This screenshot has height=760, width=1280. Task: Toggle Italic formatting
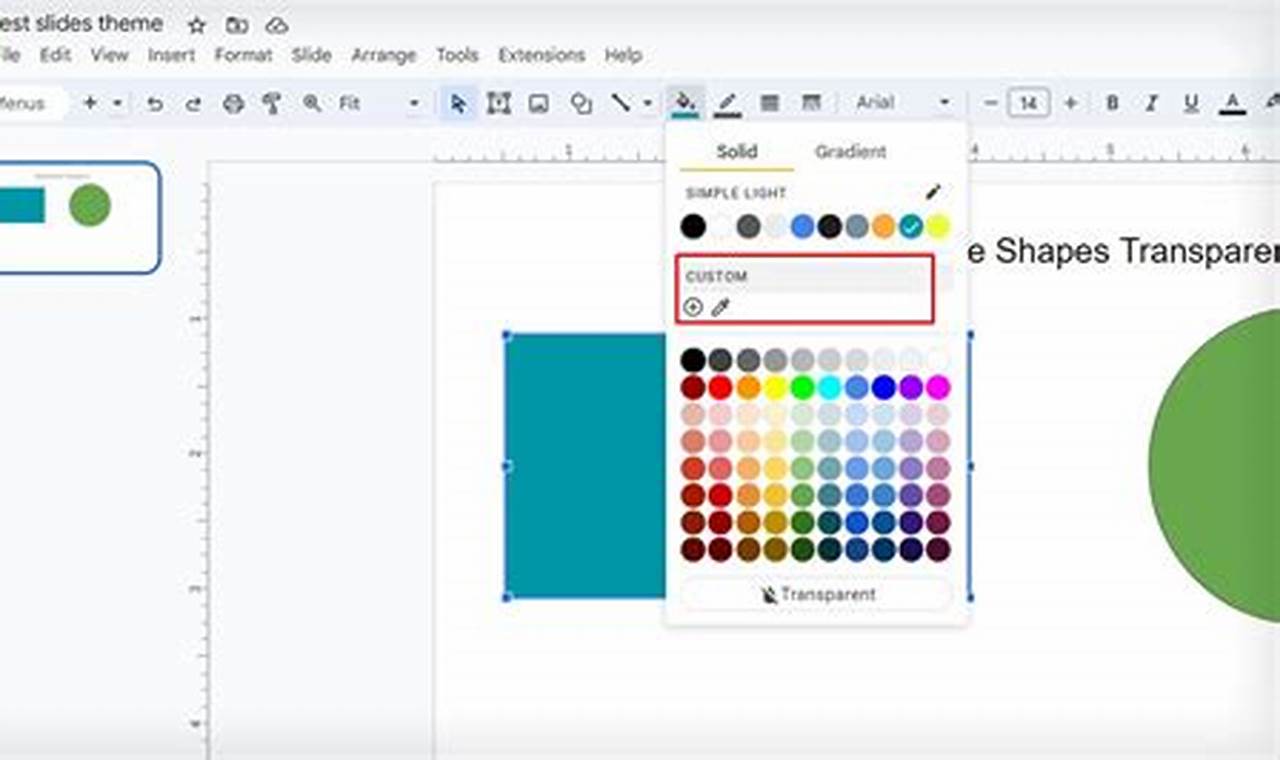click(1151, 102)
